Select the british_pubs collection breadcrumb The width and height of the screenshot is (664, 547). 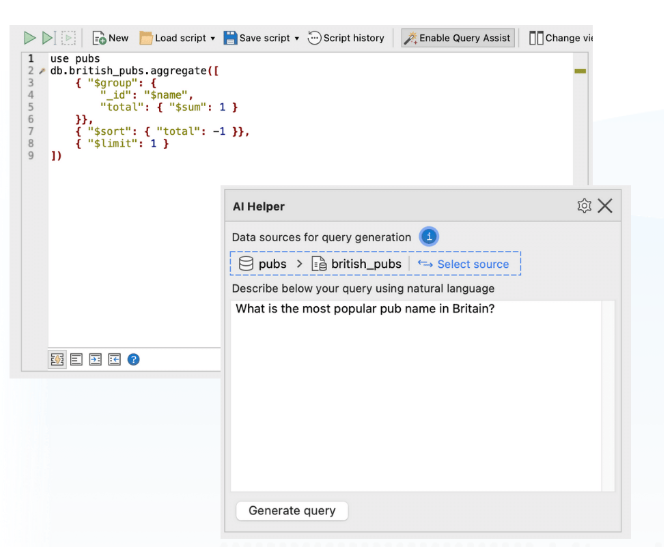tap(357, 264)
